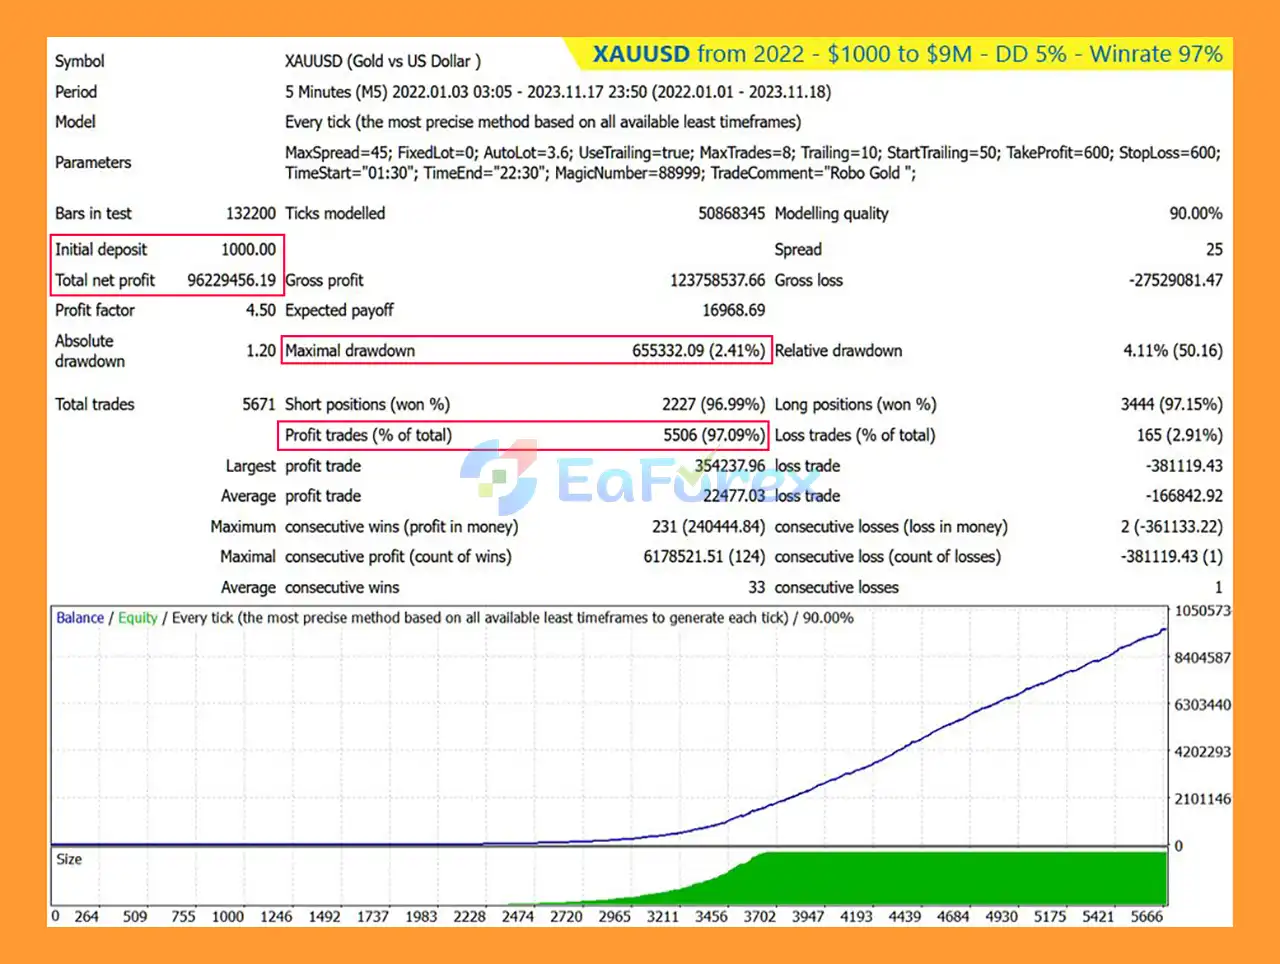Select the Total net profit value
This screenshot has width=1280, height=964.
point(231,281)
